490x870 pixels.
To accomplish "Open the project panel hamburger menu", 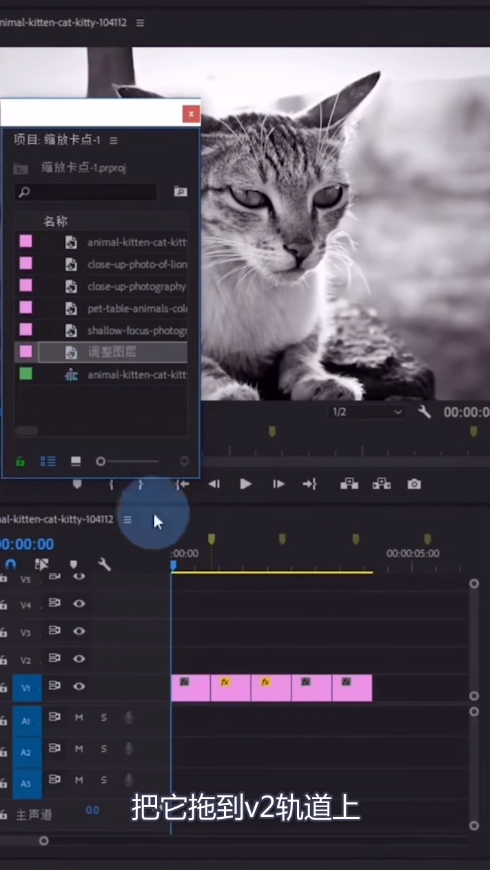I will [113, 140].
